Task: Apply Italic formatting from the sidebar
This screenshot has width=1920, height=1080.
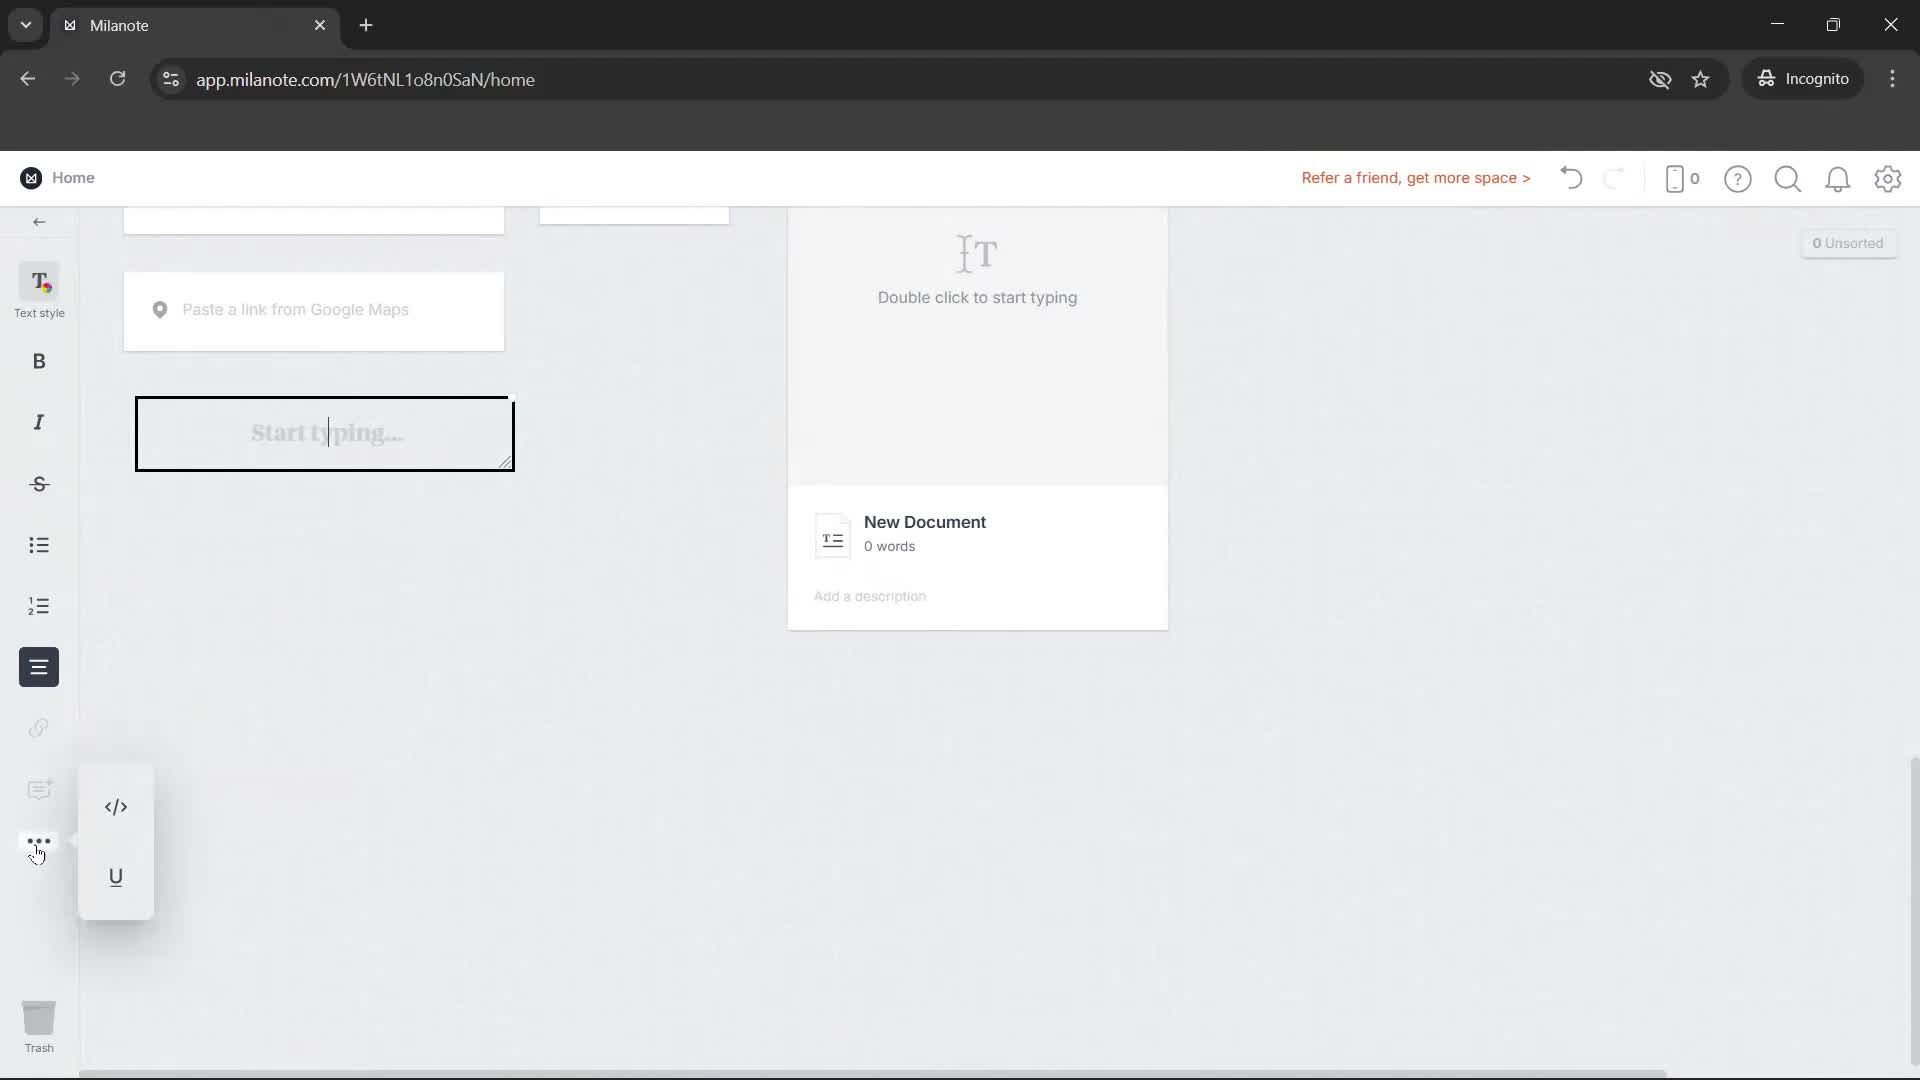Action: (38, 422)
